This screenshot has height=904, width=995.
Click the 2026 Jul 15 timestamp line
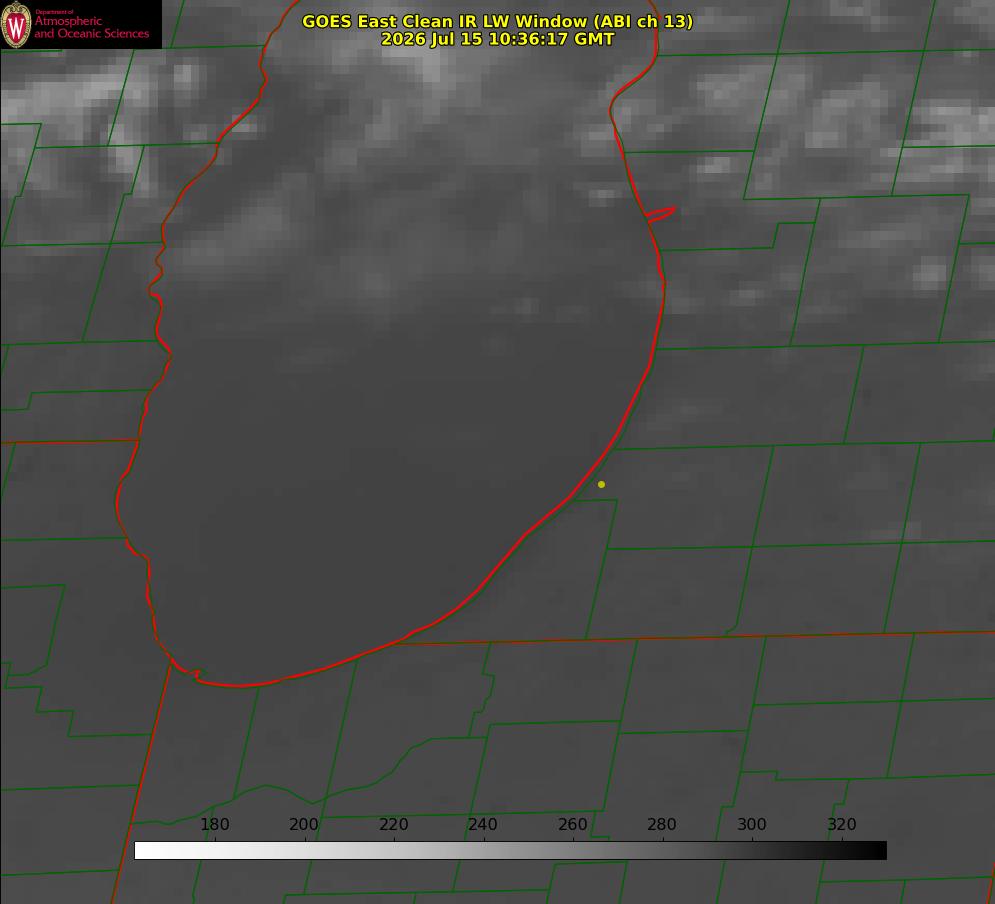497,39
